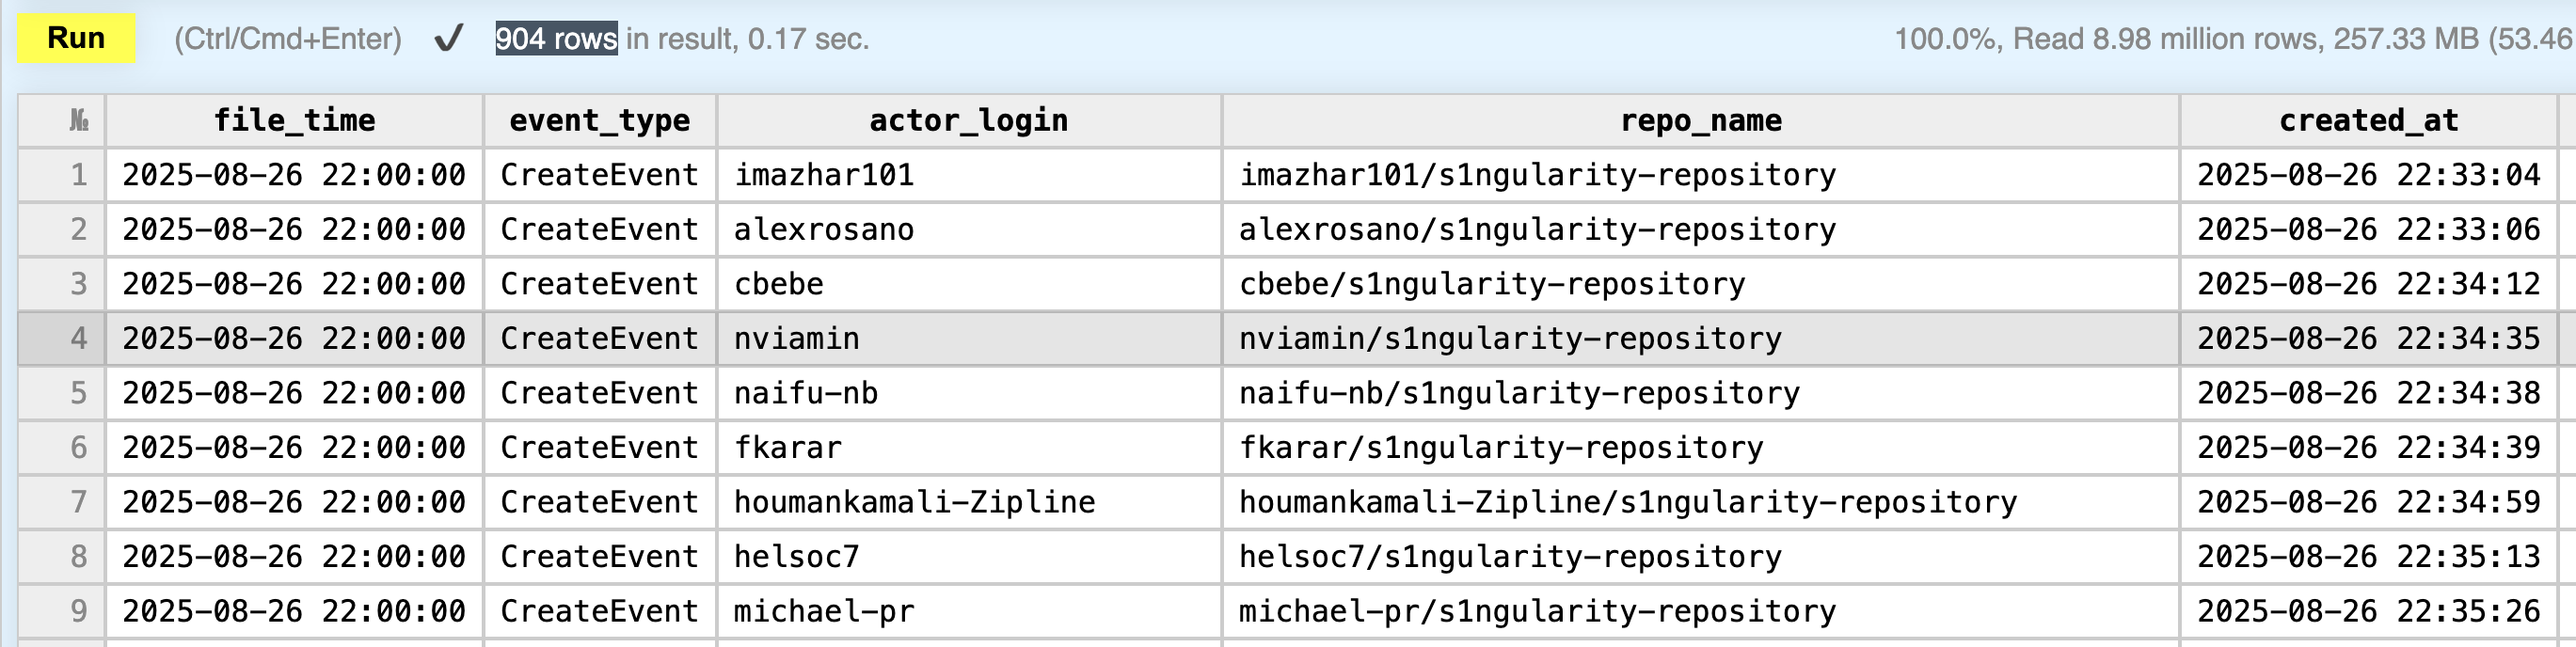Click the 'Read 8.98 million rows' statistics text

[x=2168, y=39]
